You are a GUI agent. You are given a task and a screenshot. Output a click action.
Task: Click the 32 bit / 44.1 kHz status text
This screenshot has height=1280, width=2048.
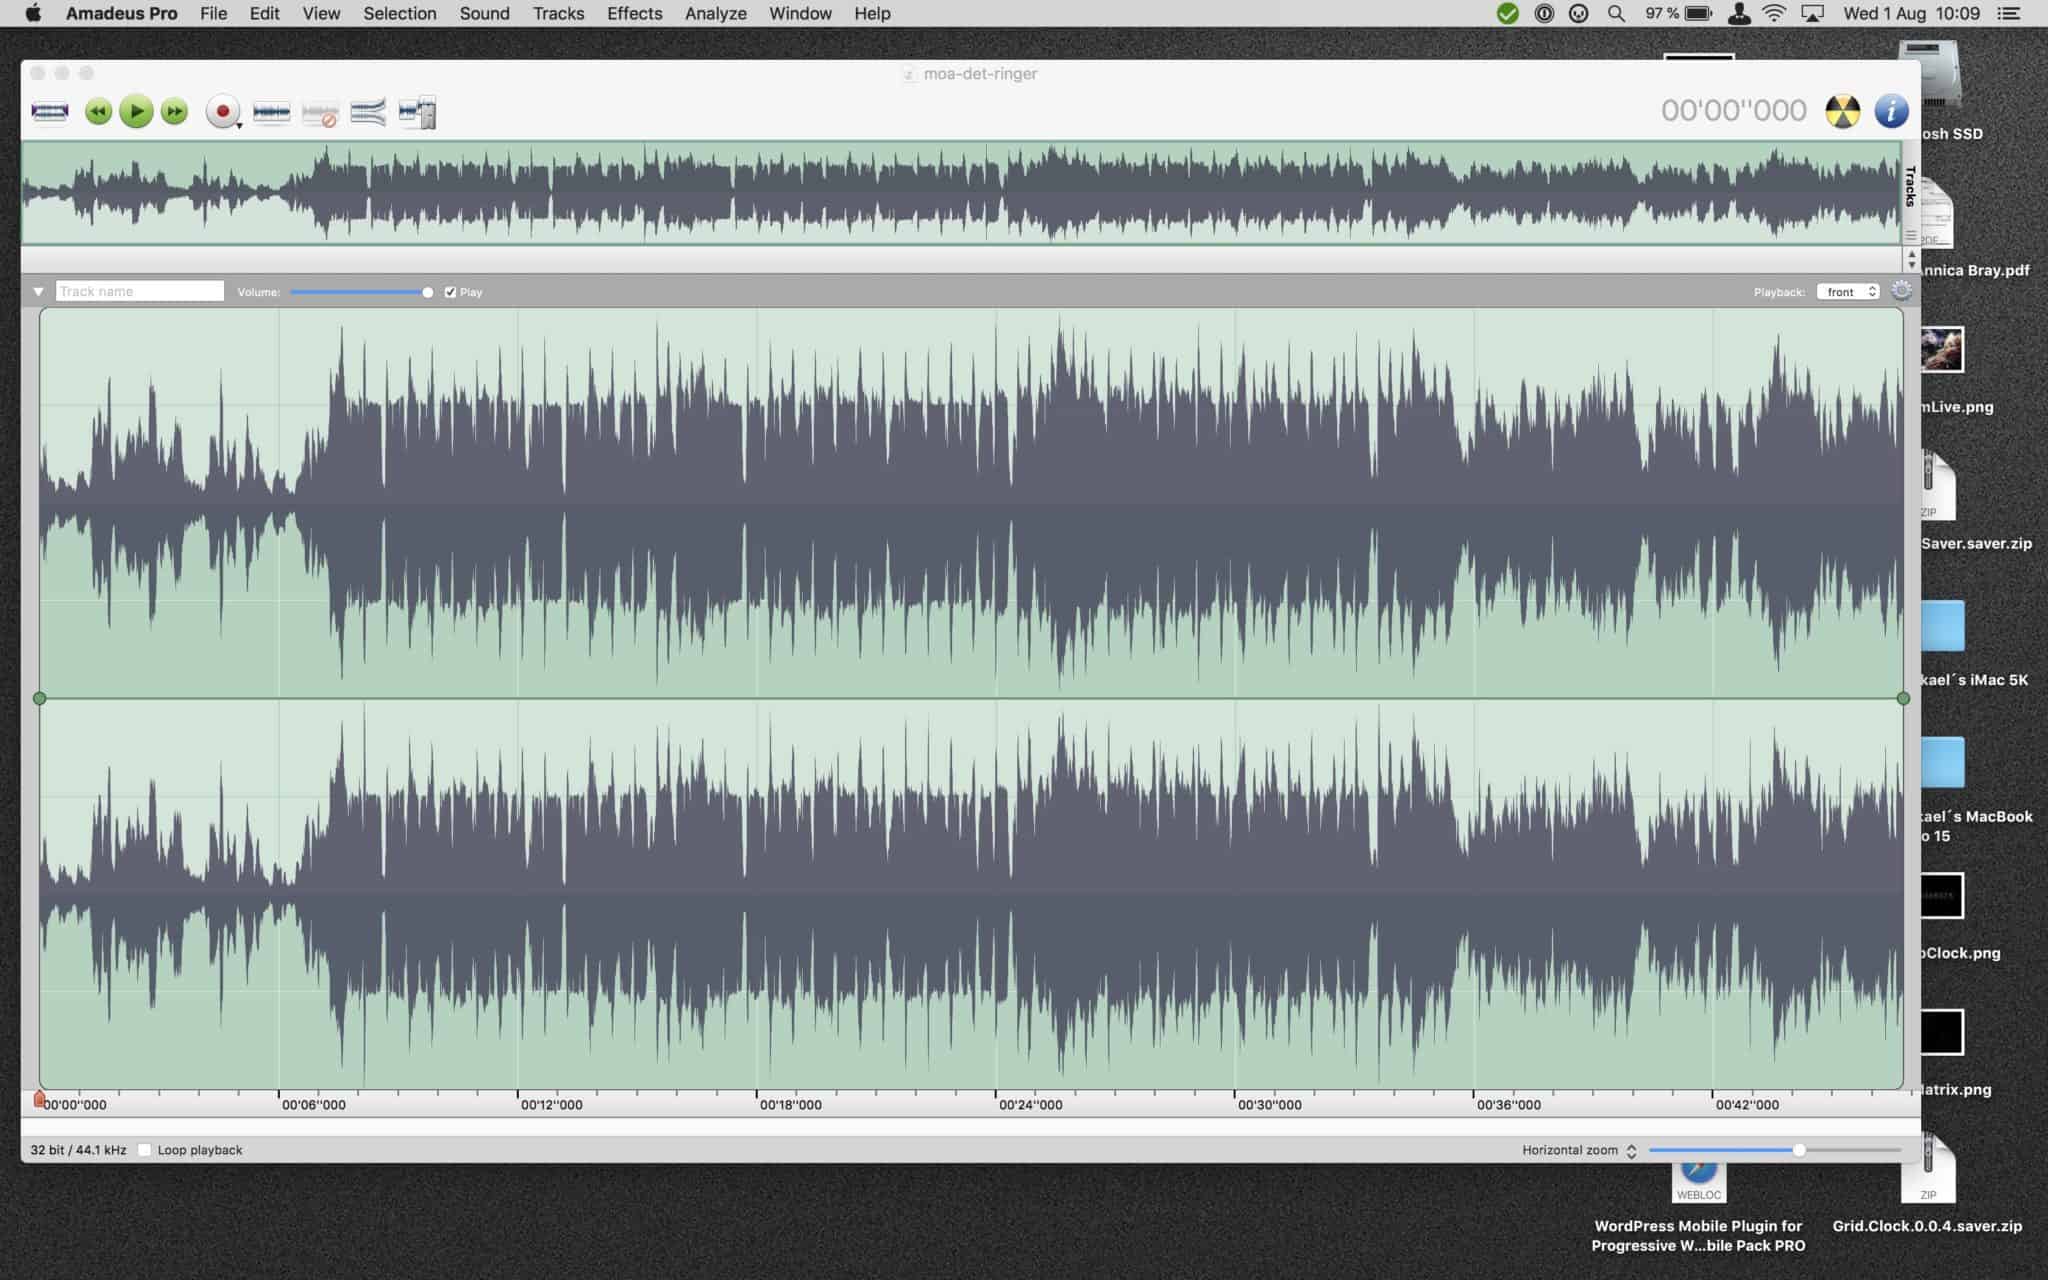(x=78, y=1150)
